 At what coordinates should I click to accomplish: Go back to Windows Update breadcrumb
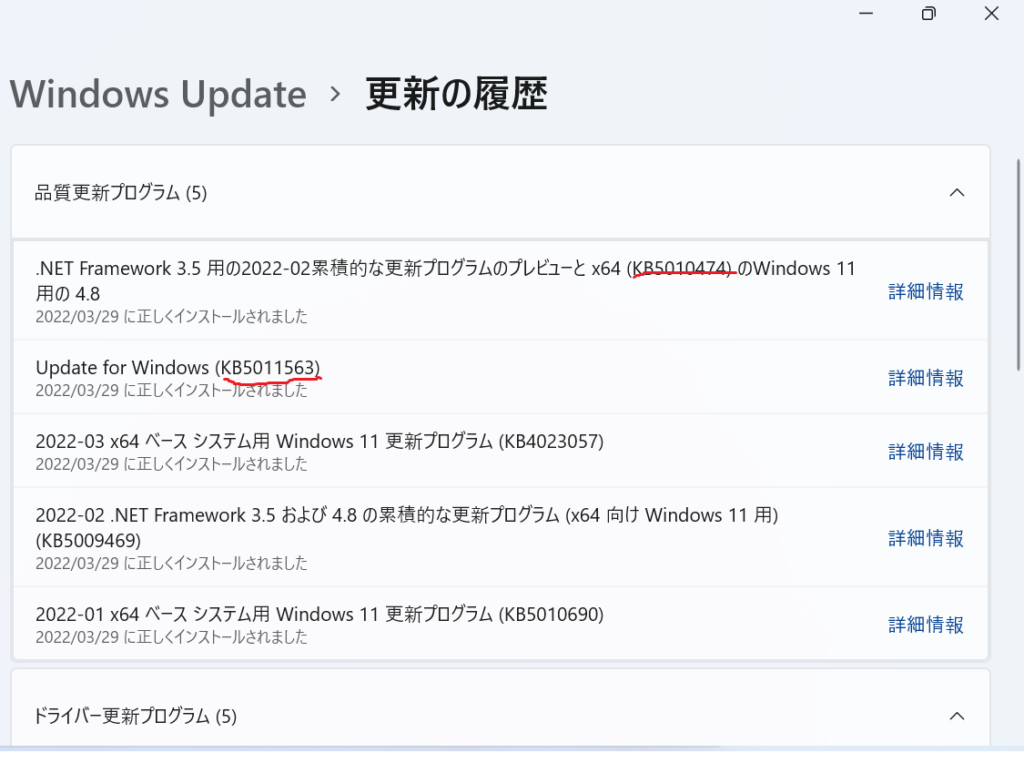pyautogui.click(x=158, y=95)
